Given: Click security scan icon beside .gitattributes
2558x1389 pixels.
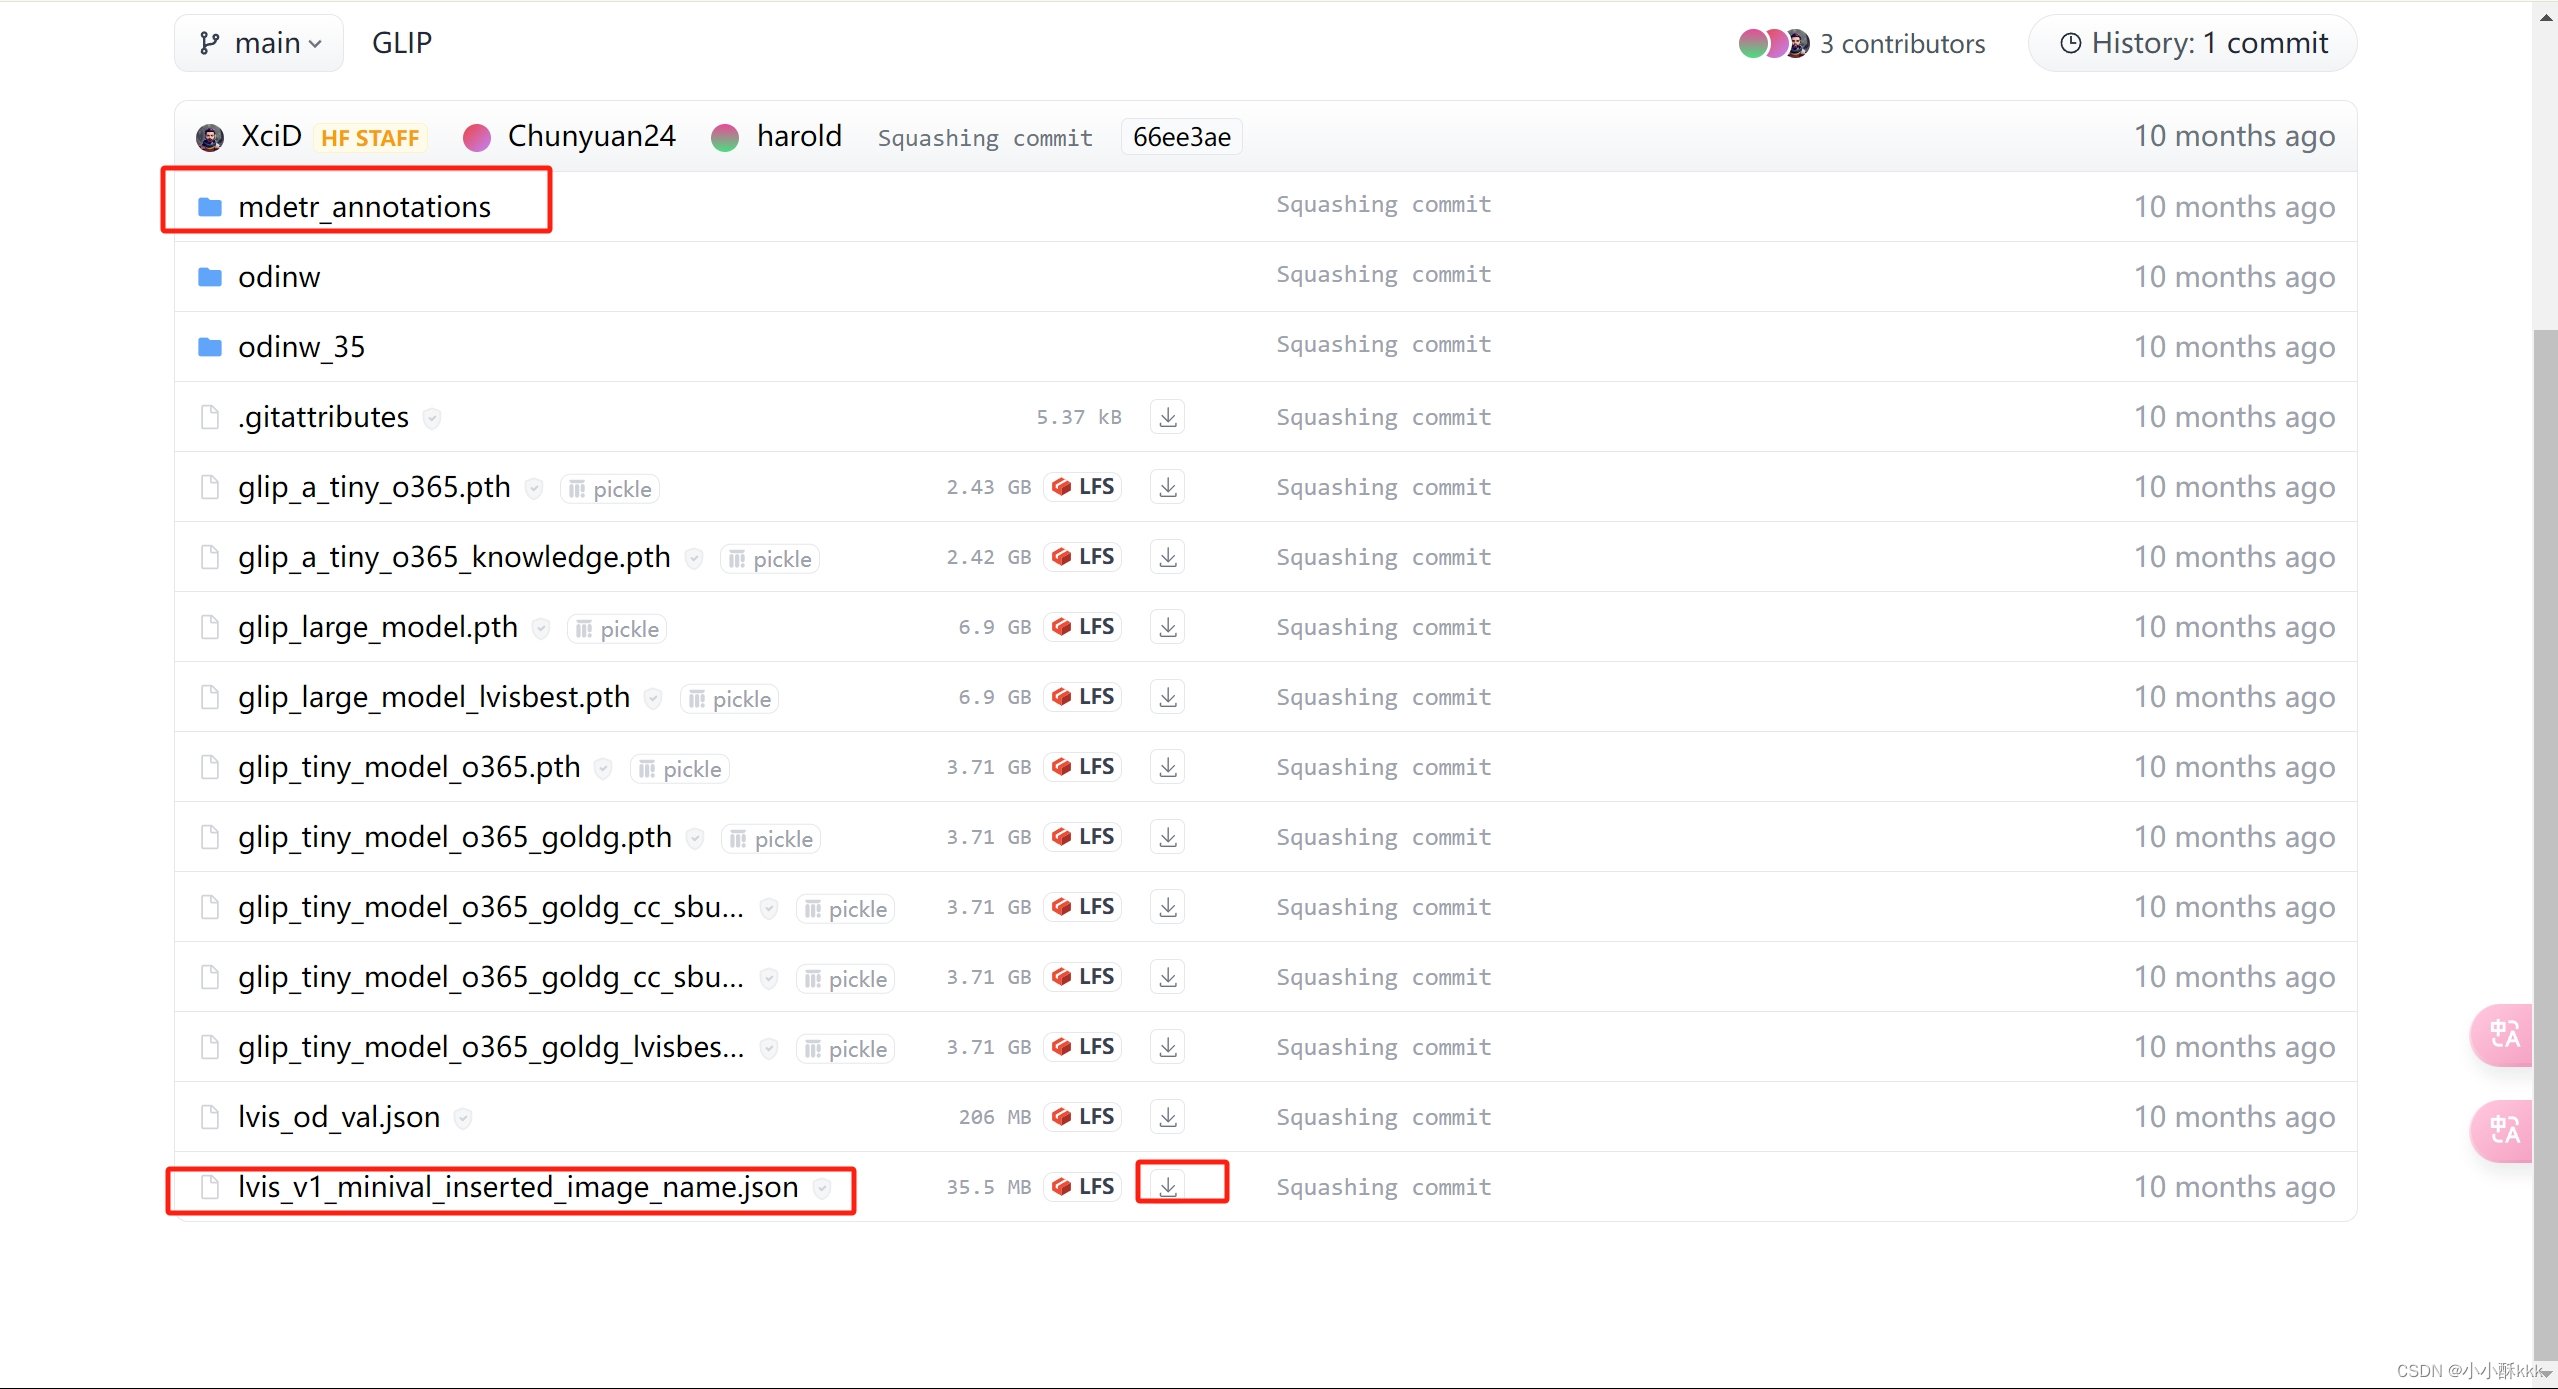Looking at the screenshot, I should (432, 418).
